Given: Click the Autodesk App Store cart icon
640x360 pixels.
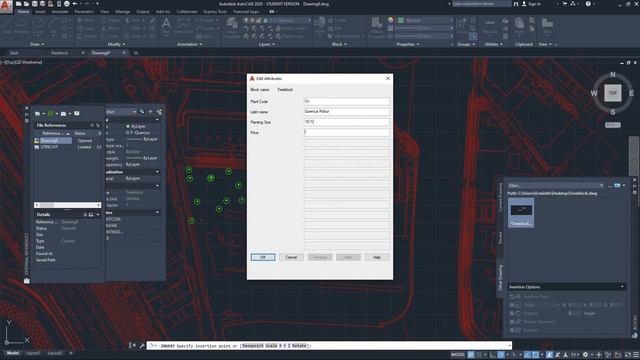Looking at the screenshot, I should click(x=565, y=4).
